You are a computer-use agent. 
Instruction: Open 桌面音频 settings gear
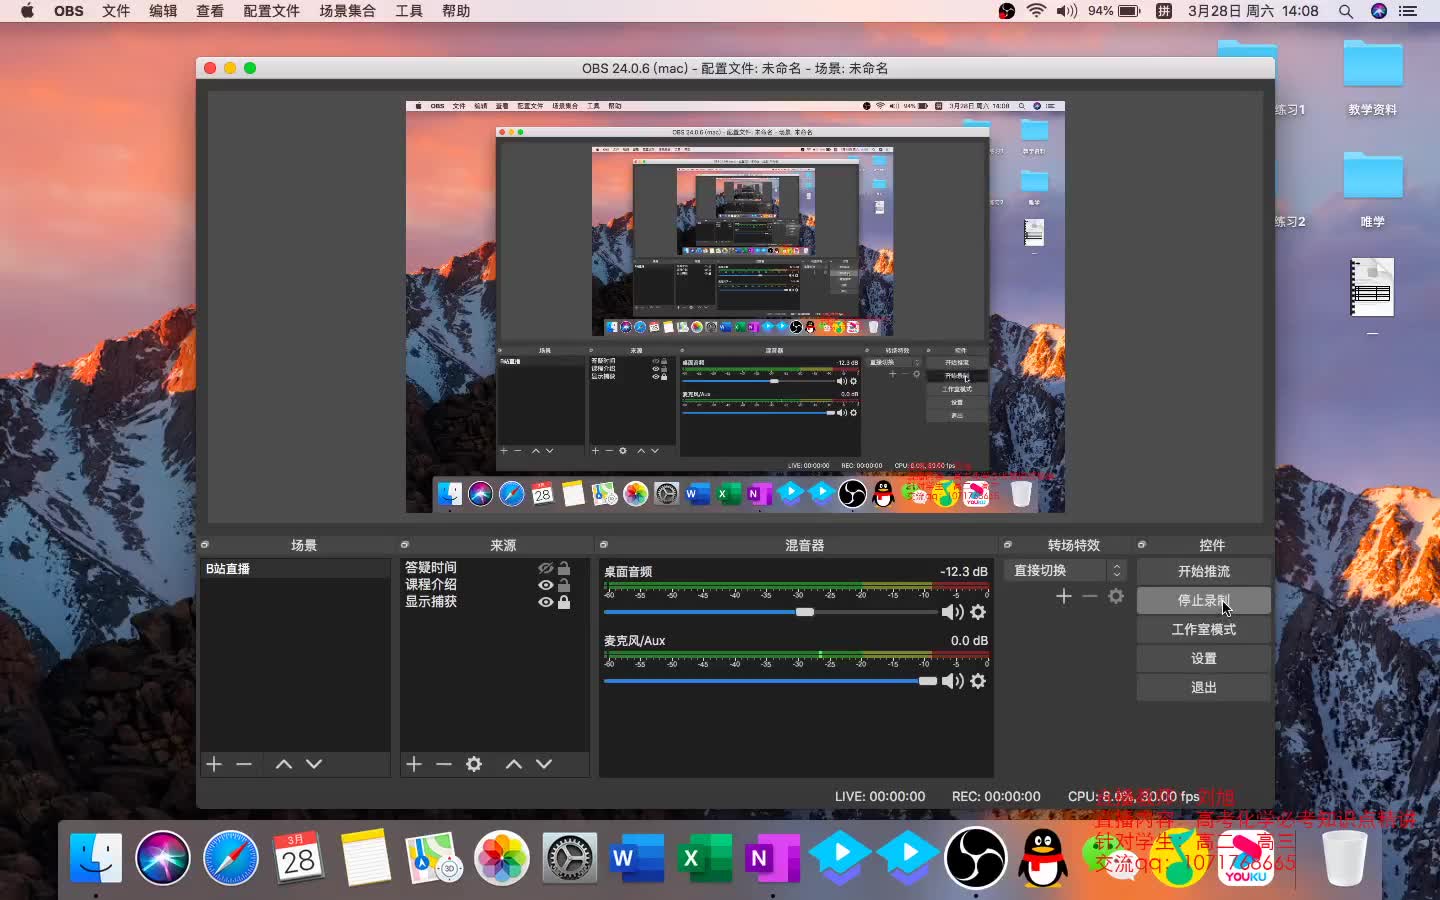[x=978, y=612]
